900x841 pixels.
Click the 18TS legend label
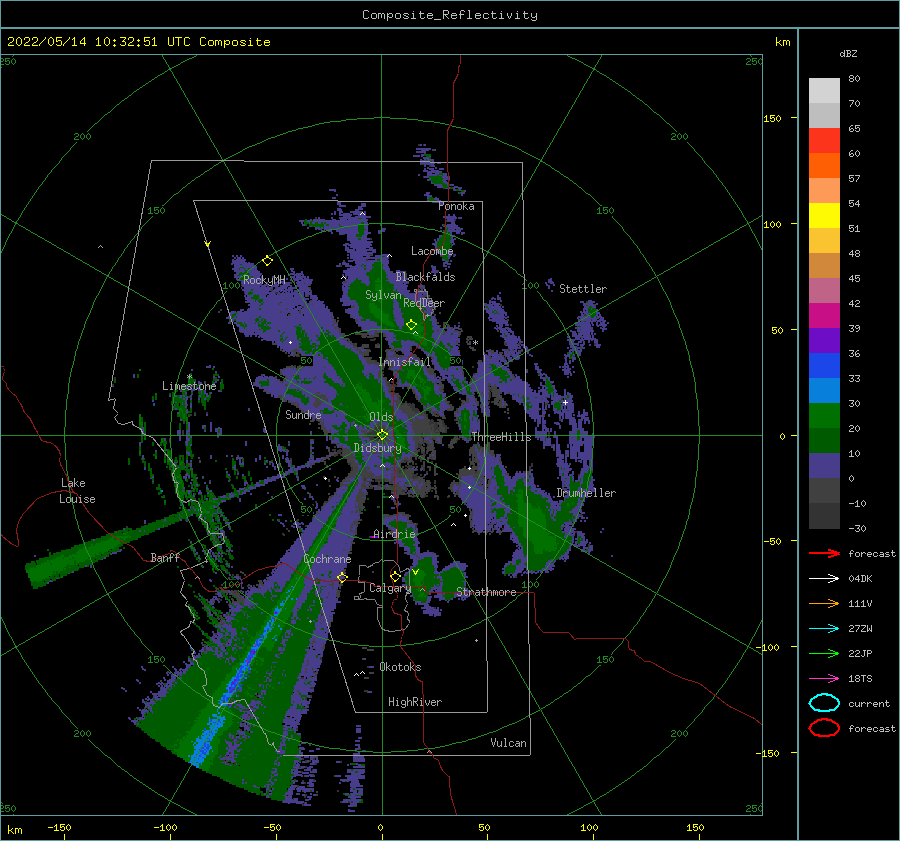[x=860, y=679]
